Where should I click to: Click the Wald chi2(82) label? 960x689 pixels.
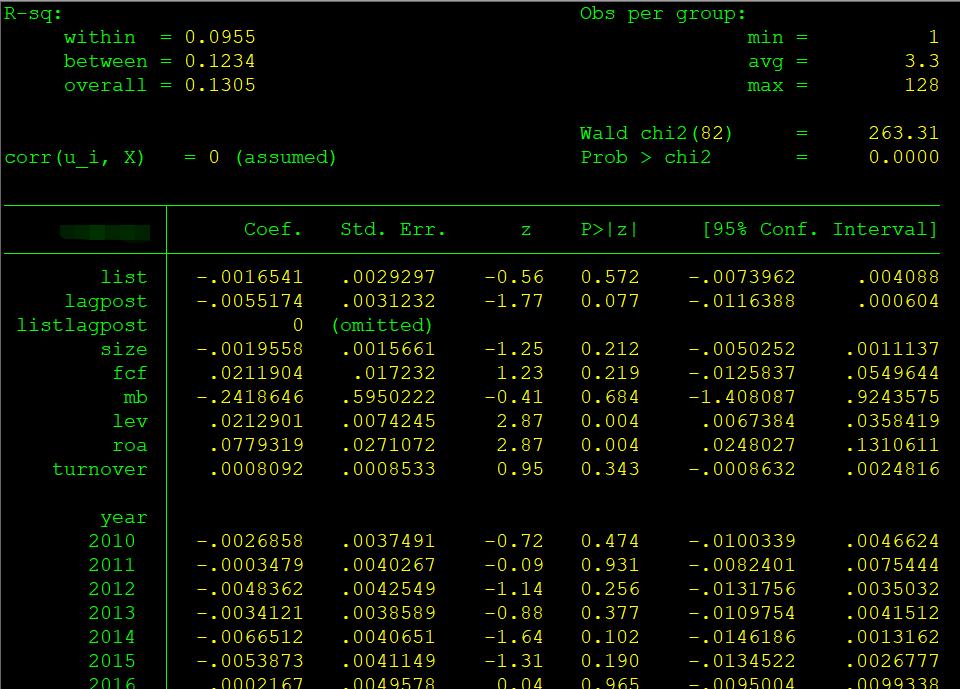656,134
